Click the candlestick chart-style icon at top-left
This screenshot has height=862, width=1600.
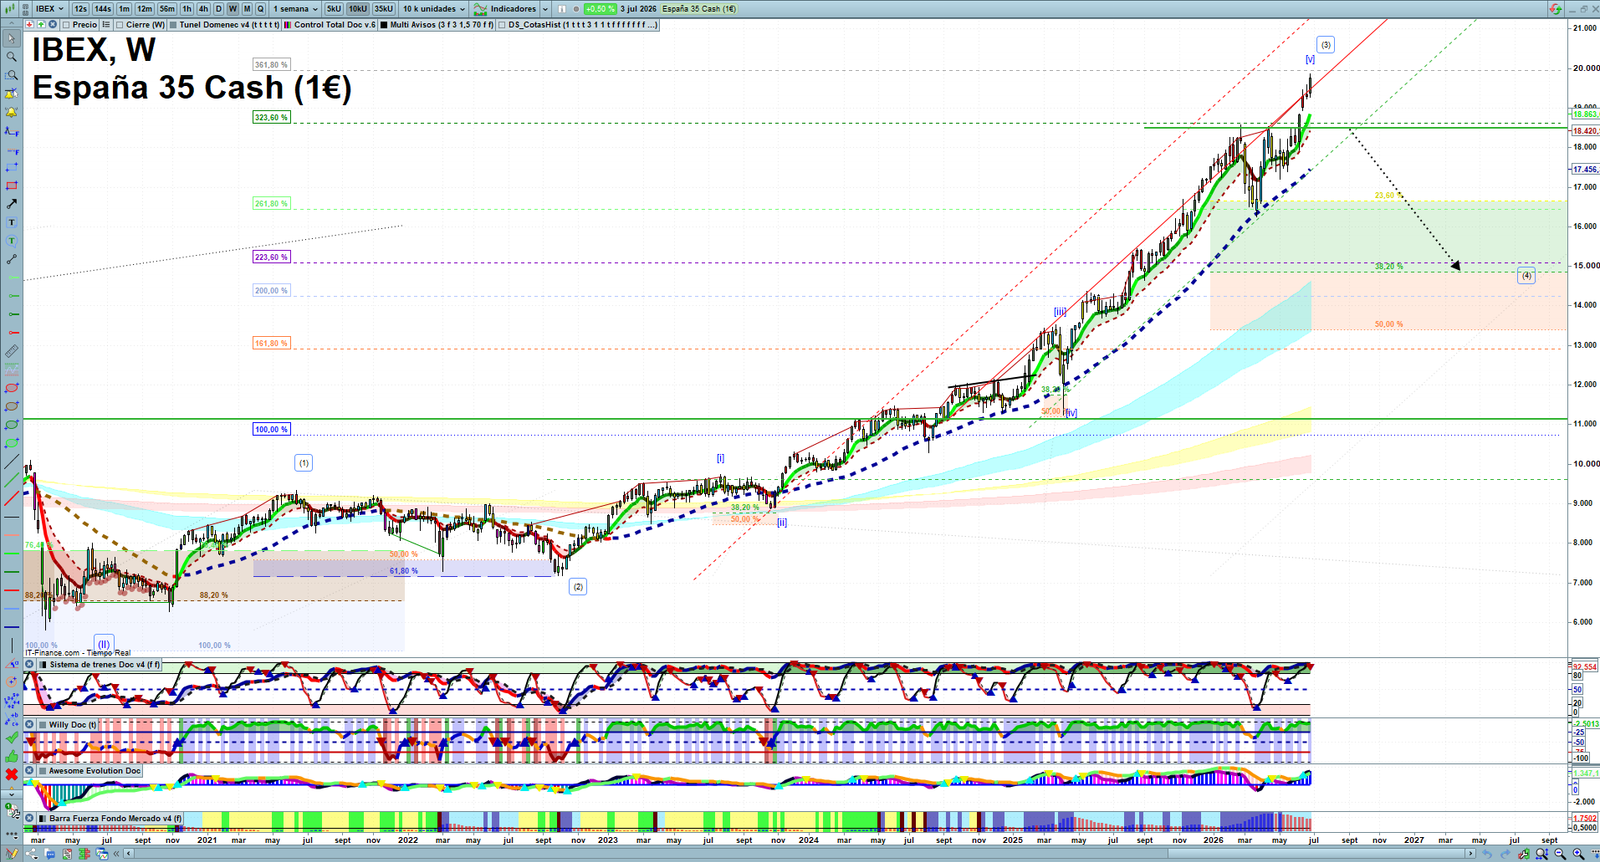click(11, 8)
